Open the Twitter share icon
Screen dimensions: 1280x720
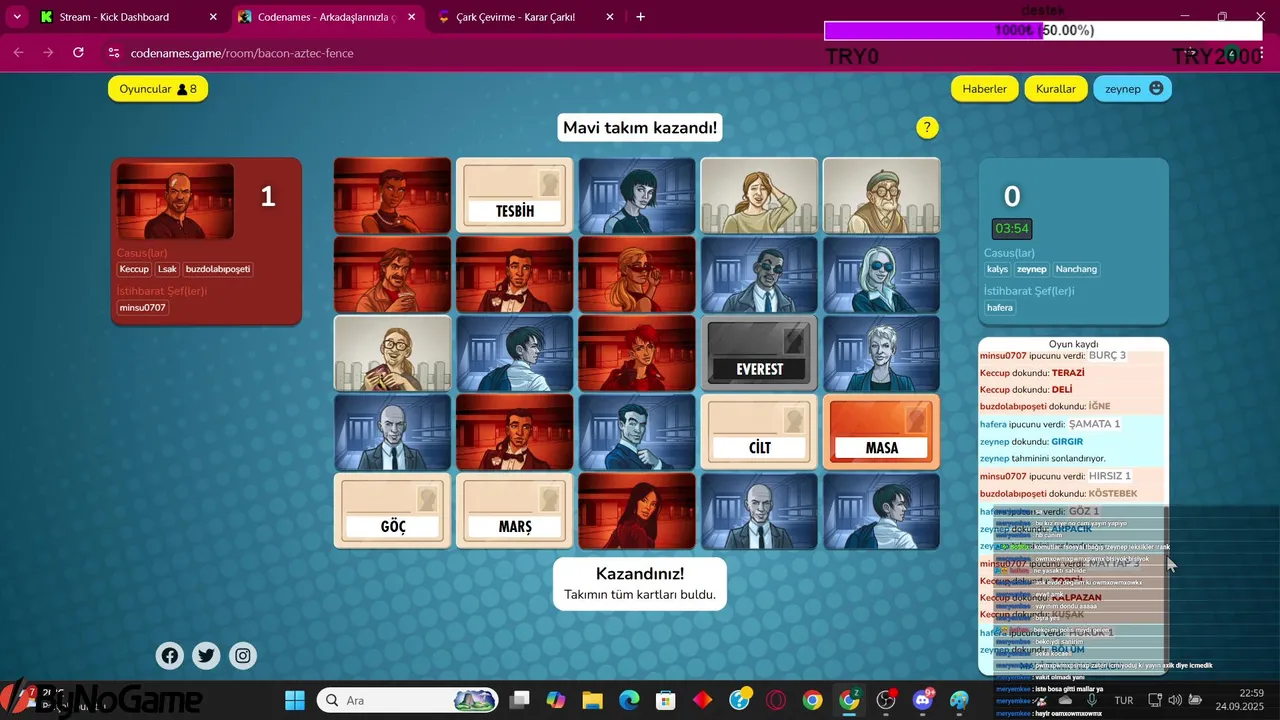pyautogui.click(x=206, y=656)
